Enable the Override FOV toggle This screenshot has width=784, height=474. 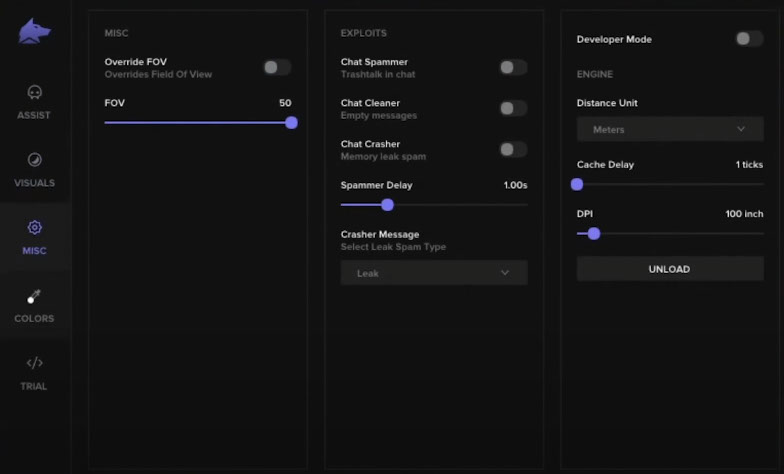[x=276, y=67]
